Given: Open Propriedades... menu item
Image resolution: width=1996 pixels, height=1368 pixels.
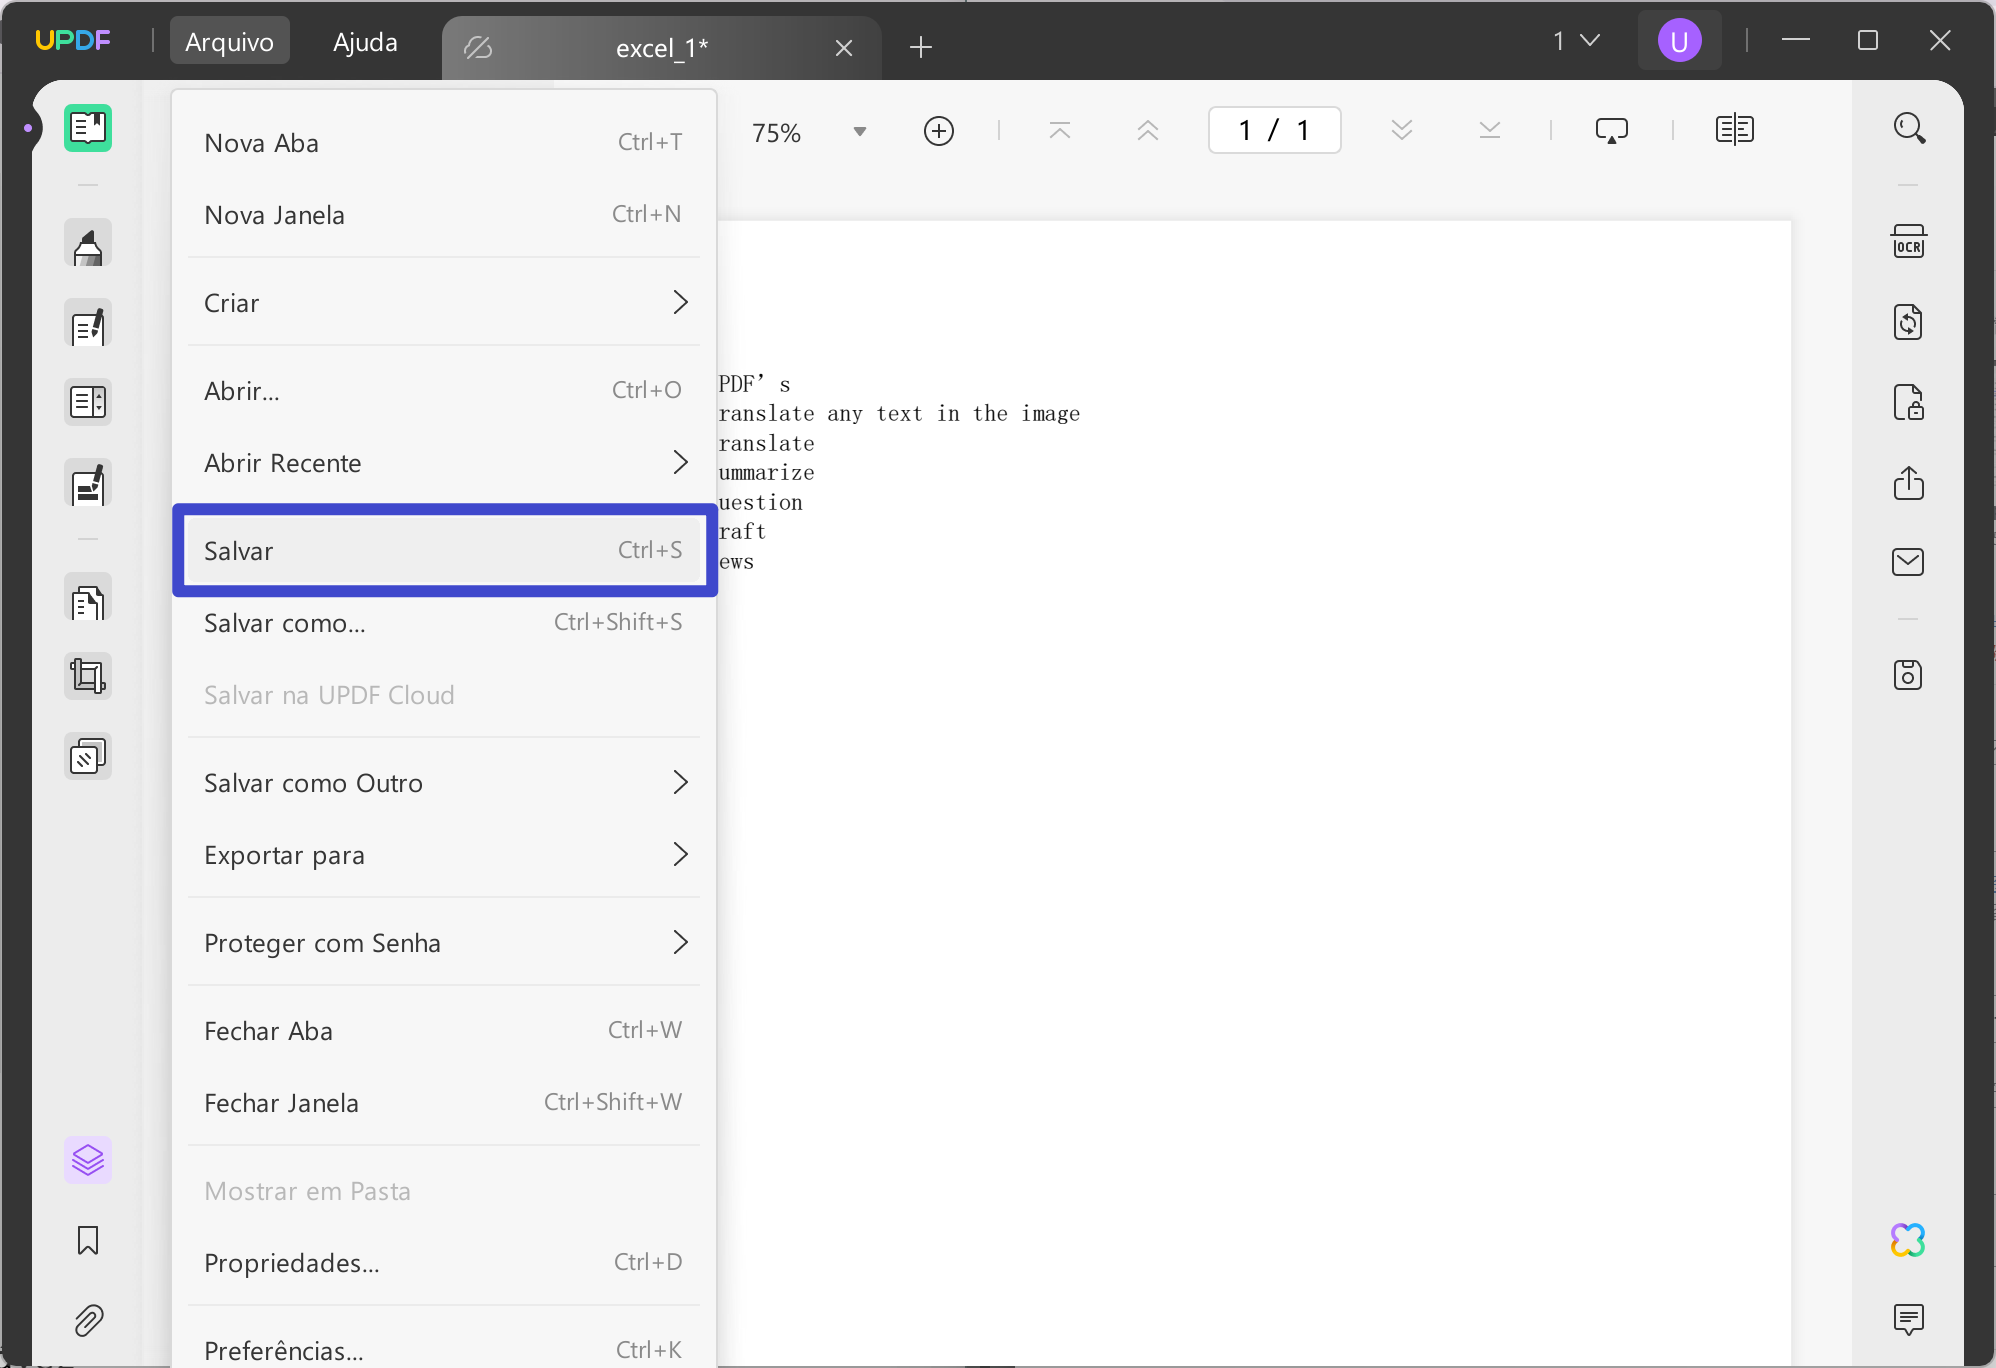Looking at the screenshot, I should pyautogui.click(x=444, y=1262).
